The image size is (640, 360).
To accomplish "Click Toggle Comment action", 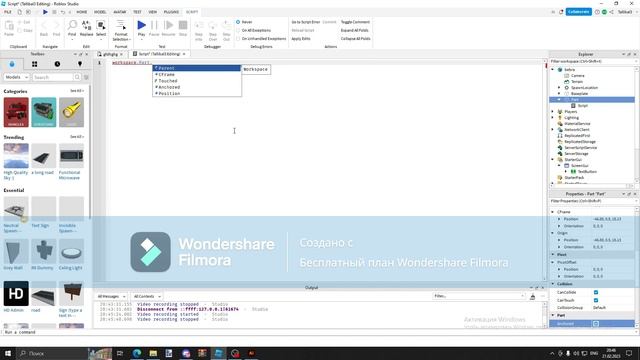I will [x=355, y=22].
